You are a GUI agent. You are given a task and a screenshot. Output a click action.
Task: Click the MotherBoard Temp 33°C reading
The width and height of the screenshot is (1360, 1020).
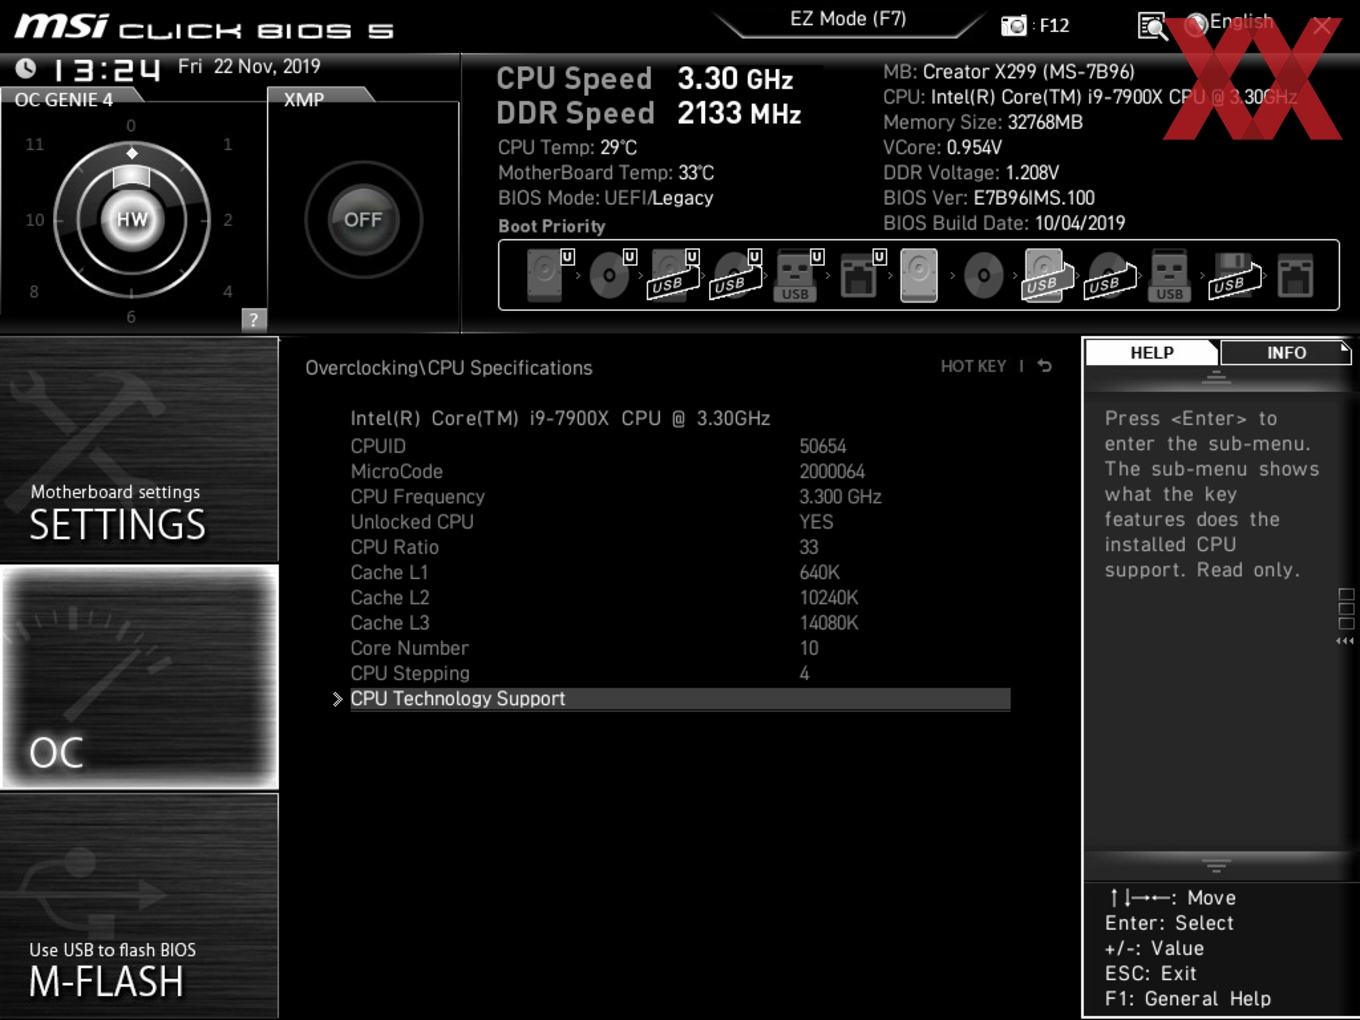click(x=606, y=173)
